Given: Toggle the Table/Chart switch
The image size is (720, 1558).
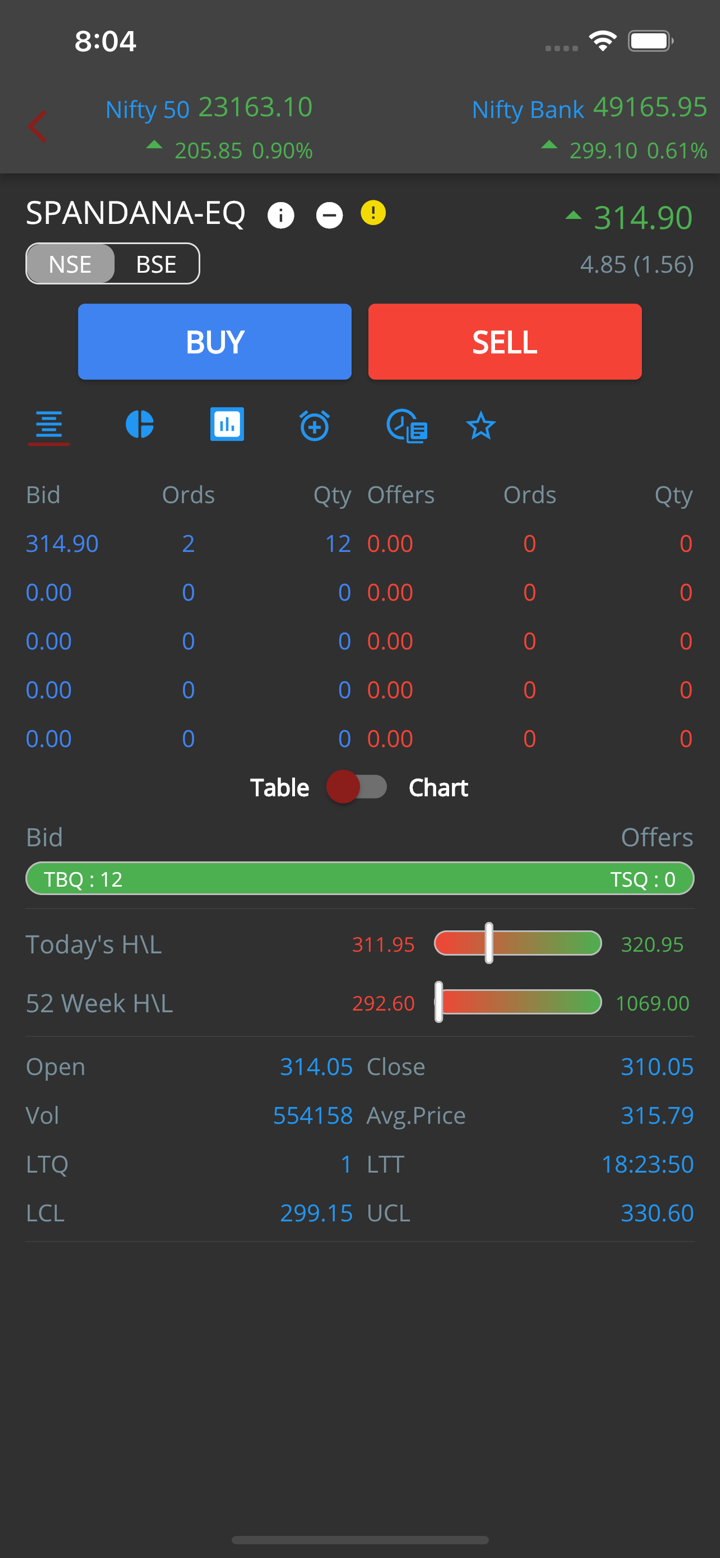Looking at the screenshot, I should (357, 788).
